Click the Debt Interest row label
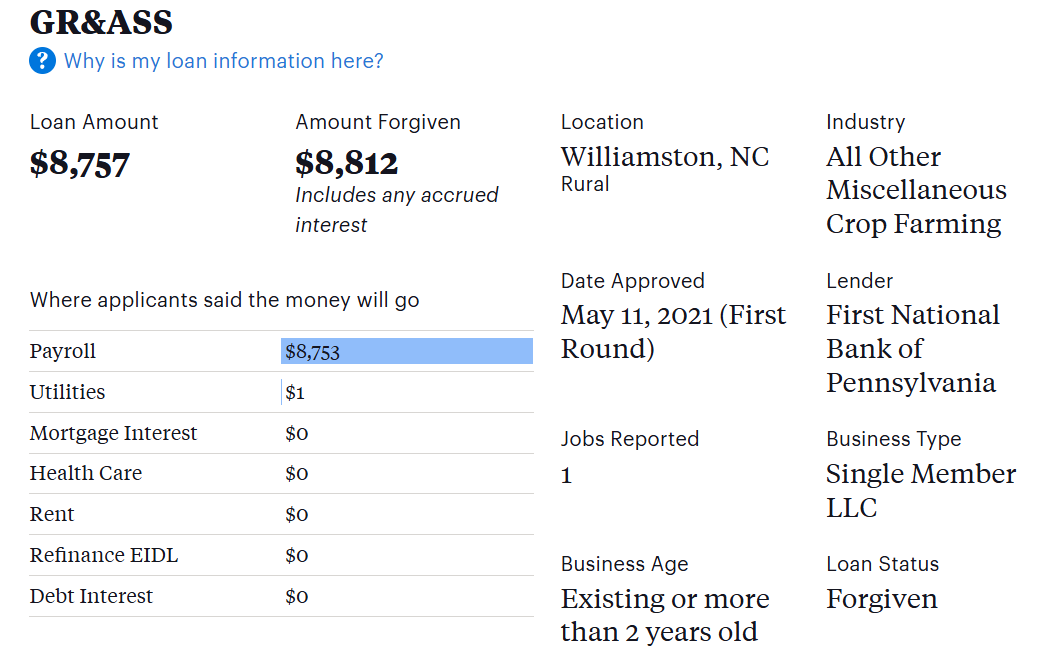 pyautogui.click(x=91, y=596)
